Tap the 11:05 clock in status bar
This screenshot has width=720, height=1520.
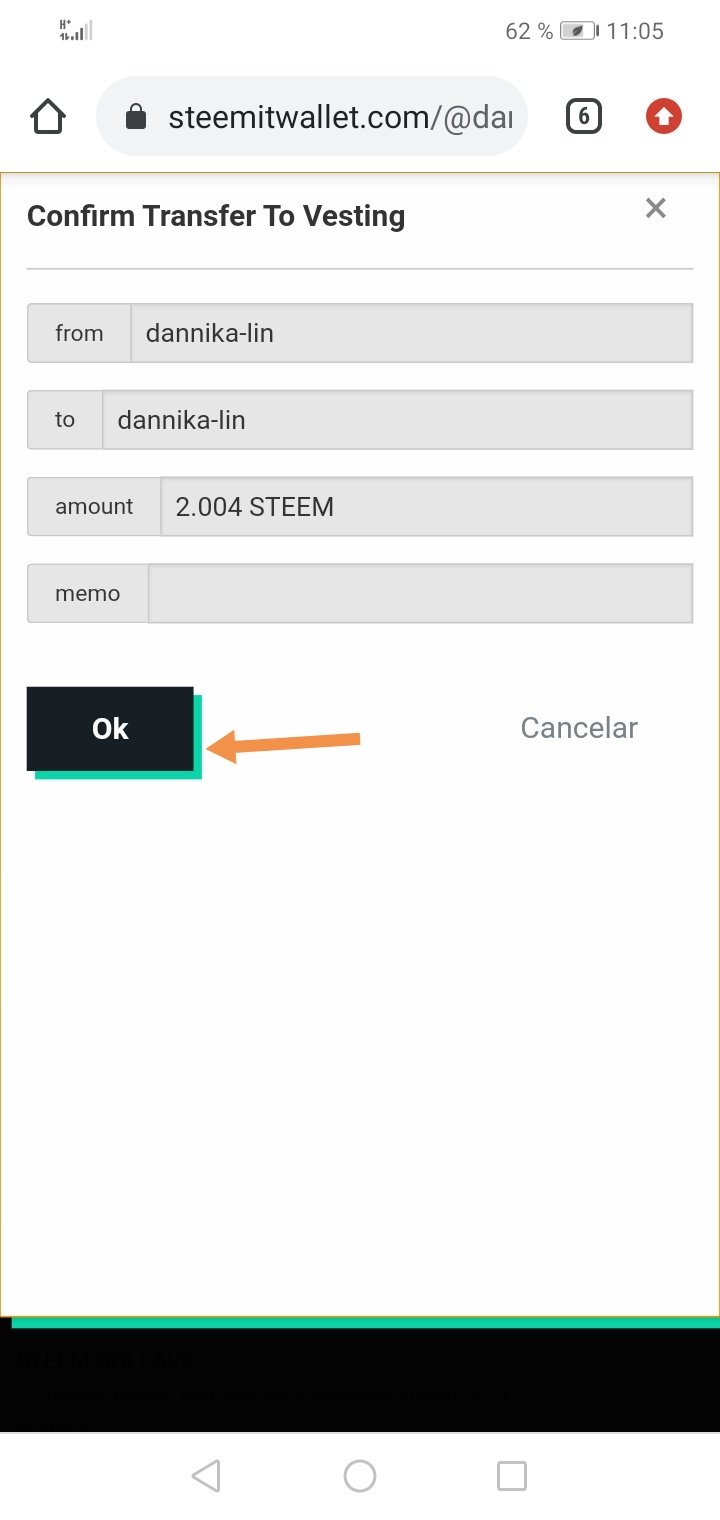pyautogui.click(x=635, y=31)
